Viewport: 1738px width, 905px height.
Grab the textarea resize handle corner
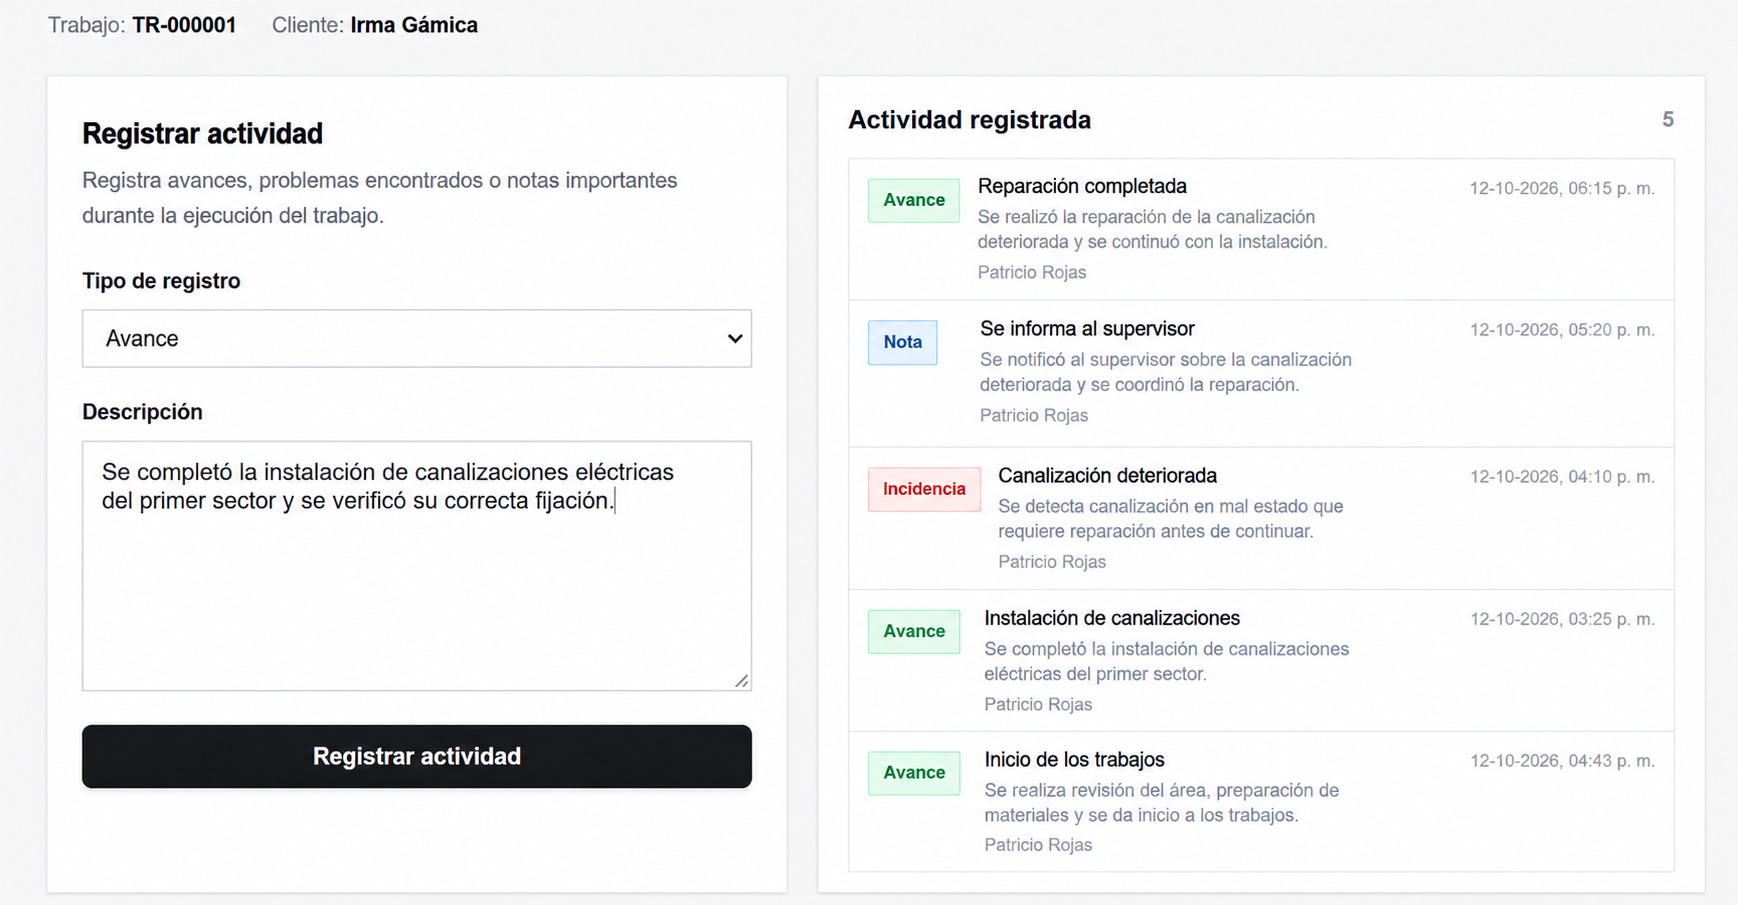(x=741, y=681)
